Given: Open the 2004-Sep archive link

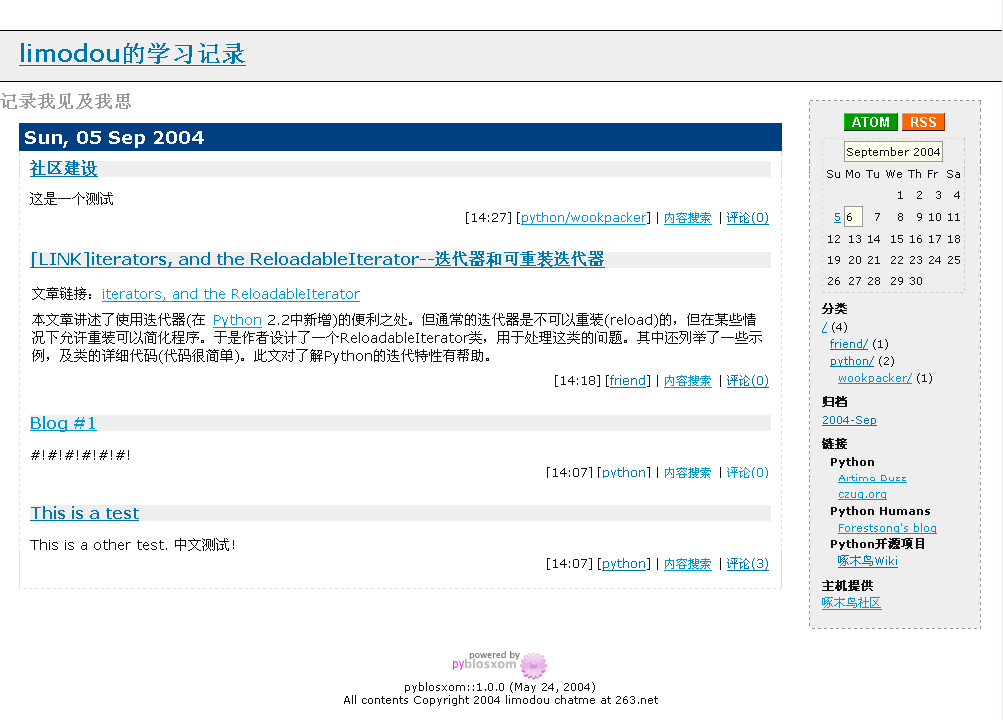Looking at the screenshot, I should click(x=849, y=420).
